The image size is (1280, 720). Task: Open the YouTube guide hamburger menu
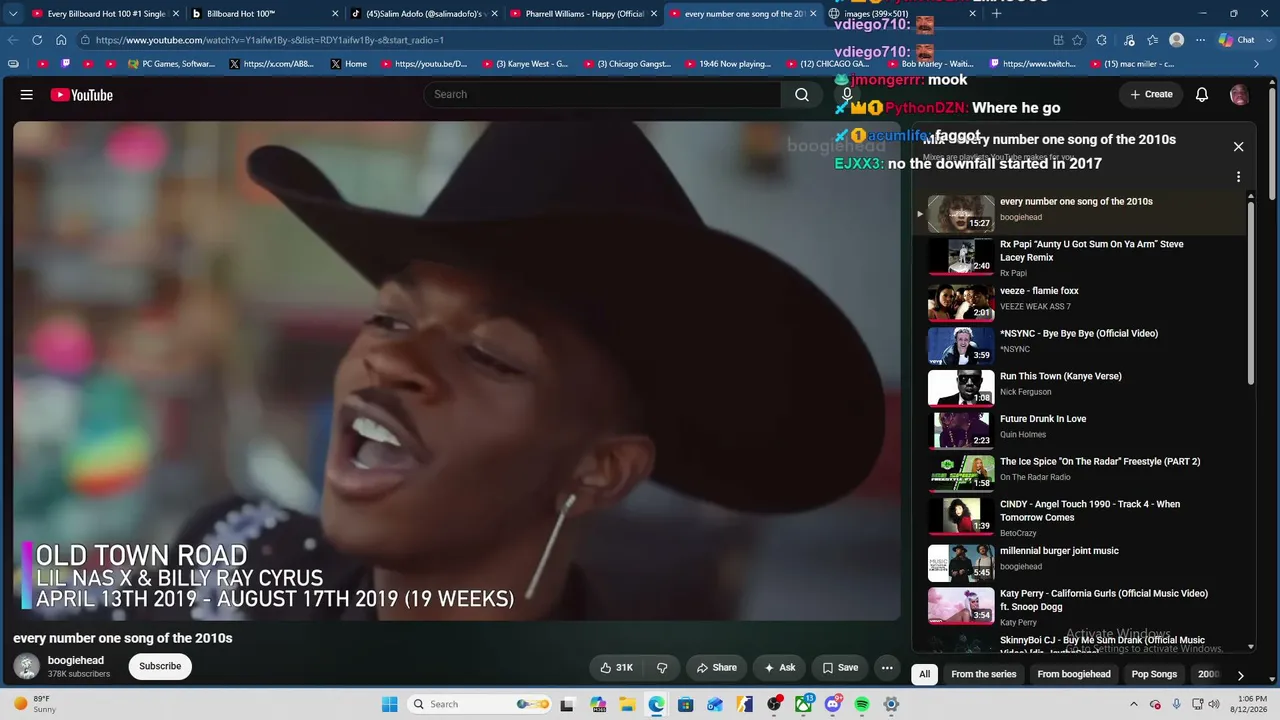27,95
